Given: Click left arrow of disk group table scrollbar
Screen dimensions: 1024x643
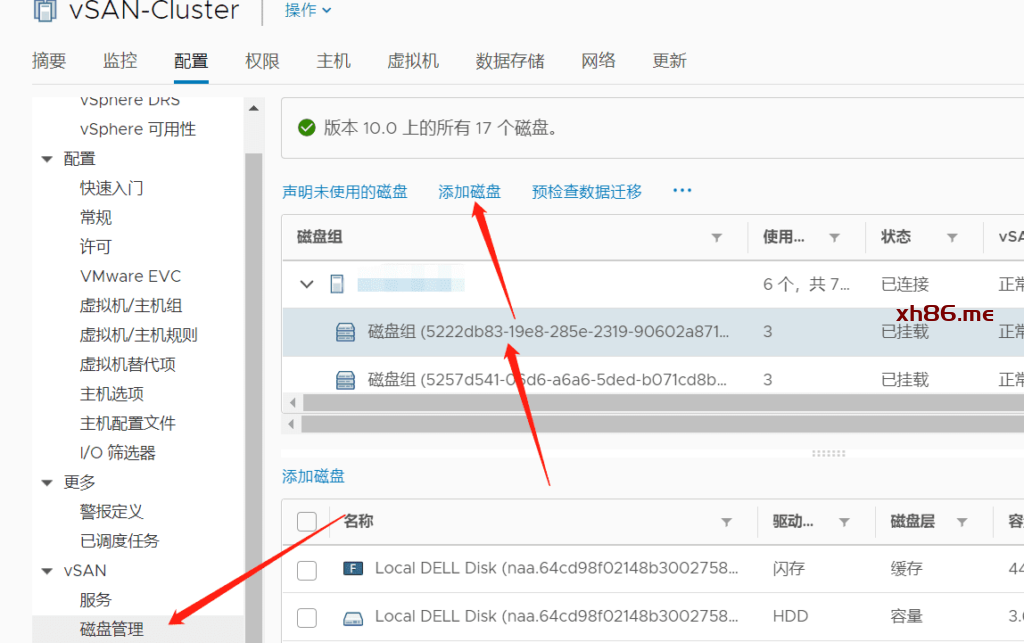Looking at the screenshot, I should (x=292, y=403).
